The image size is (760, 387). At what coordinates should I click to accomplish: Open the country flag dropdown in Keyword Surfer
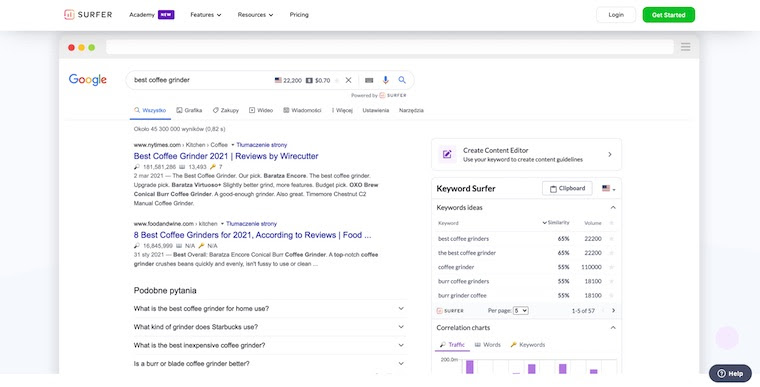609,189
